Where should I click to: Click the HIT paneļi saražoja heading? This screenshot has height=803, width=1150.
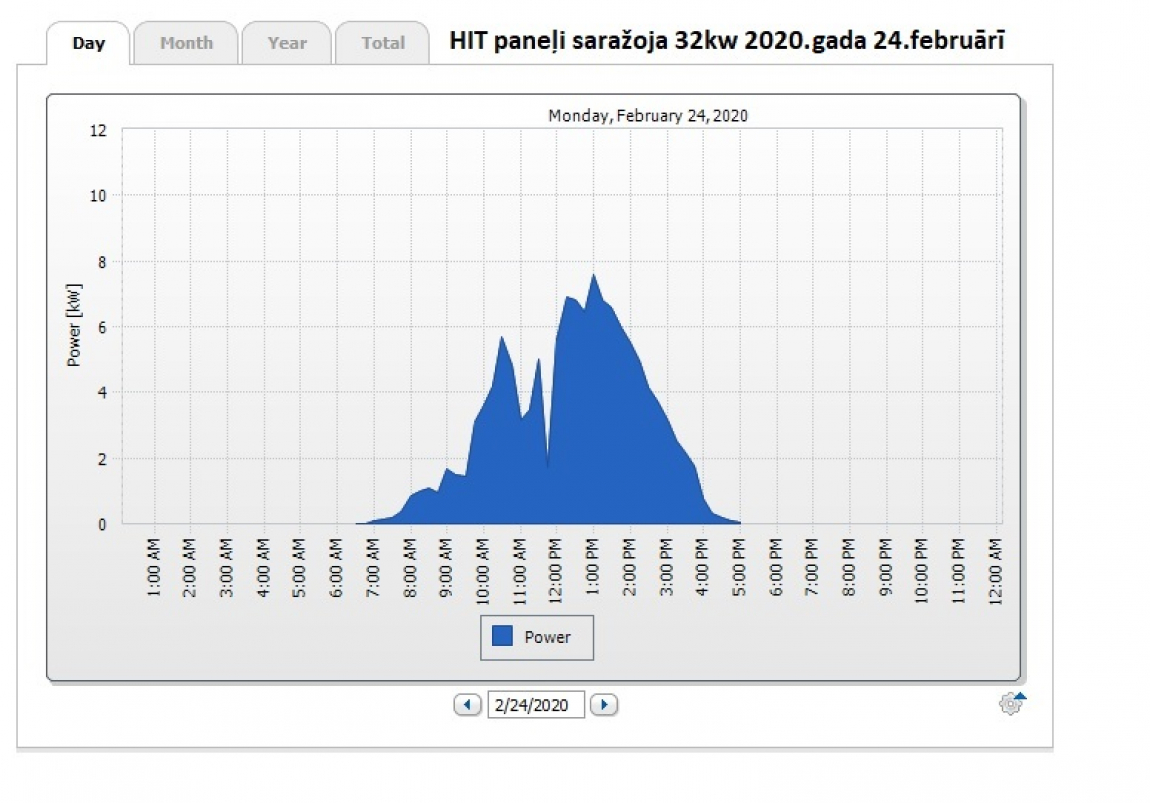coord(727,41)
